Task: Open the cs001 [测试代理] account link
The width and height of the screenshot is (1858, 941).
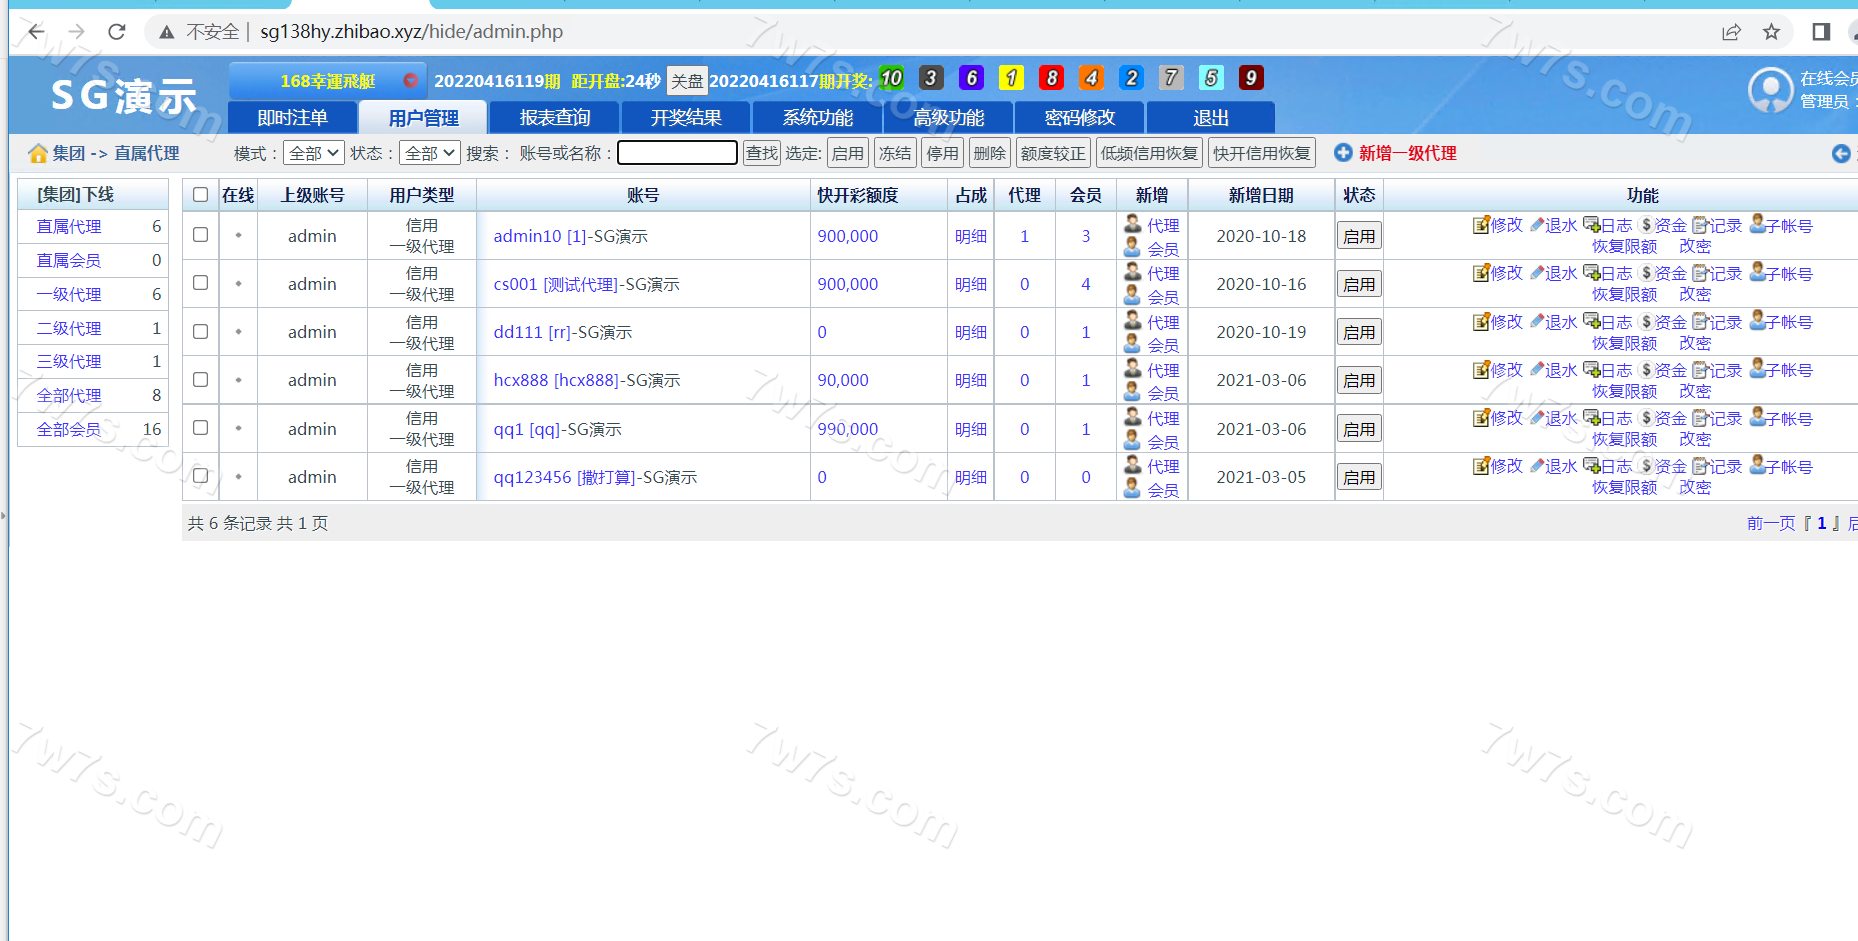Action: tap(586, 284)
